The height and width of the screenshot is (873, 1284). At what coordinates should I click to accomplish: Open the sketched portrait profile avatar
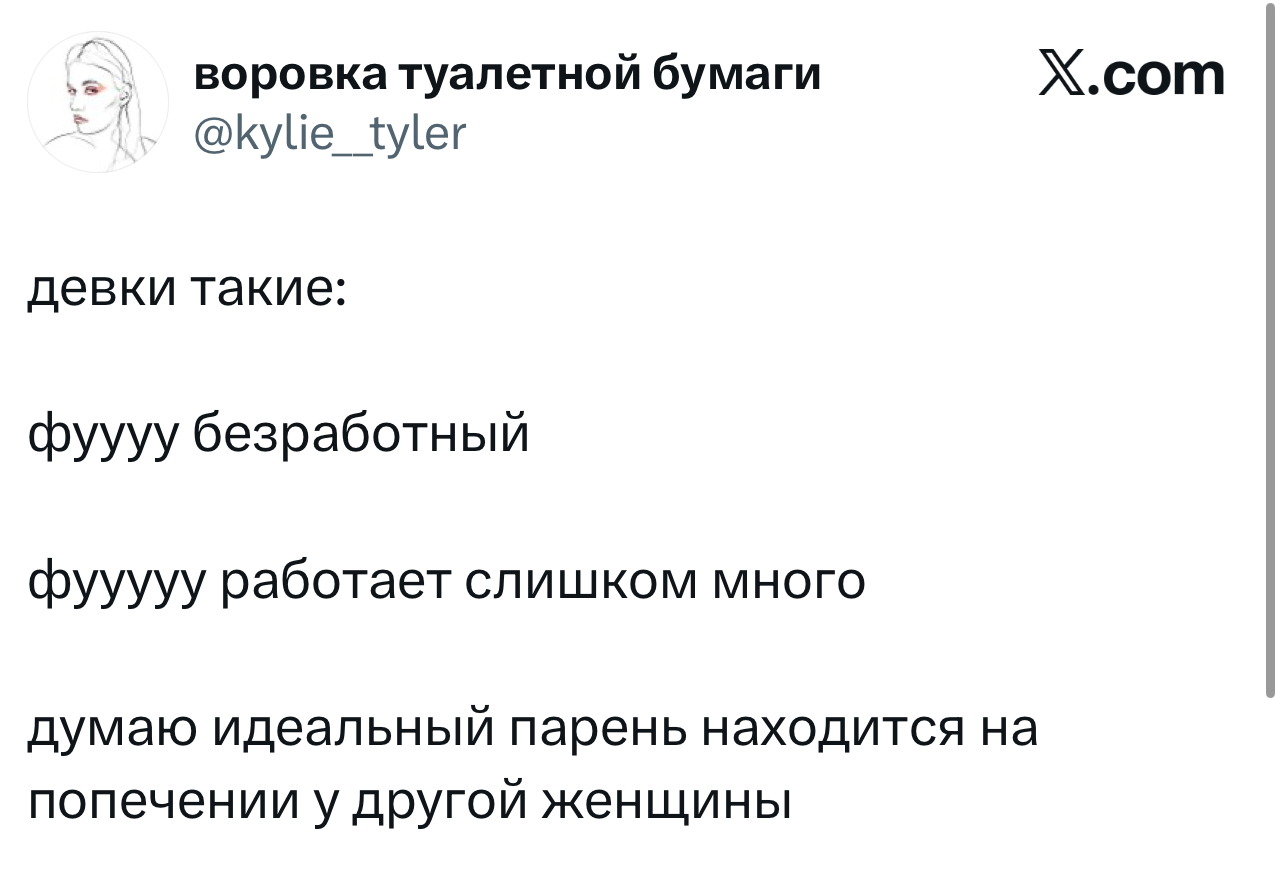click(97, 102)
